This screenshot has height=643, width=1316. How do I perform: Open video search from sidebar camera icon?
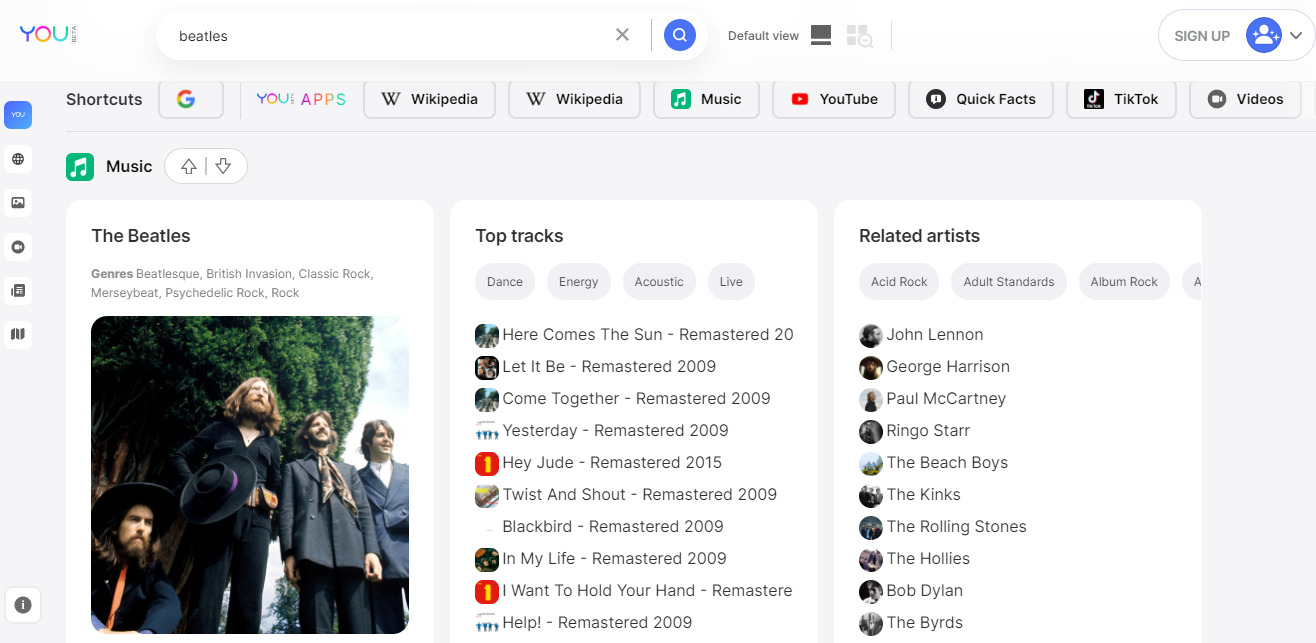point(18,247)
